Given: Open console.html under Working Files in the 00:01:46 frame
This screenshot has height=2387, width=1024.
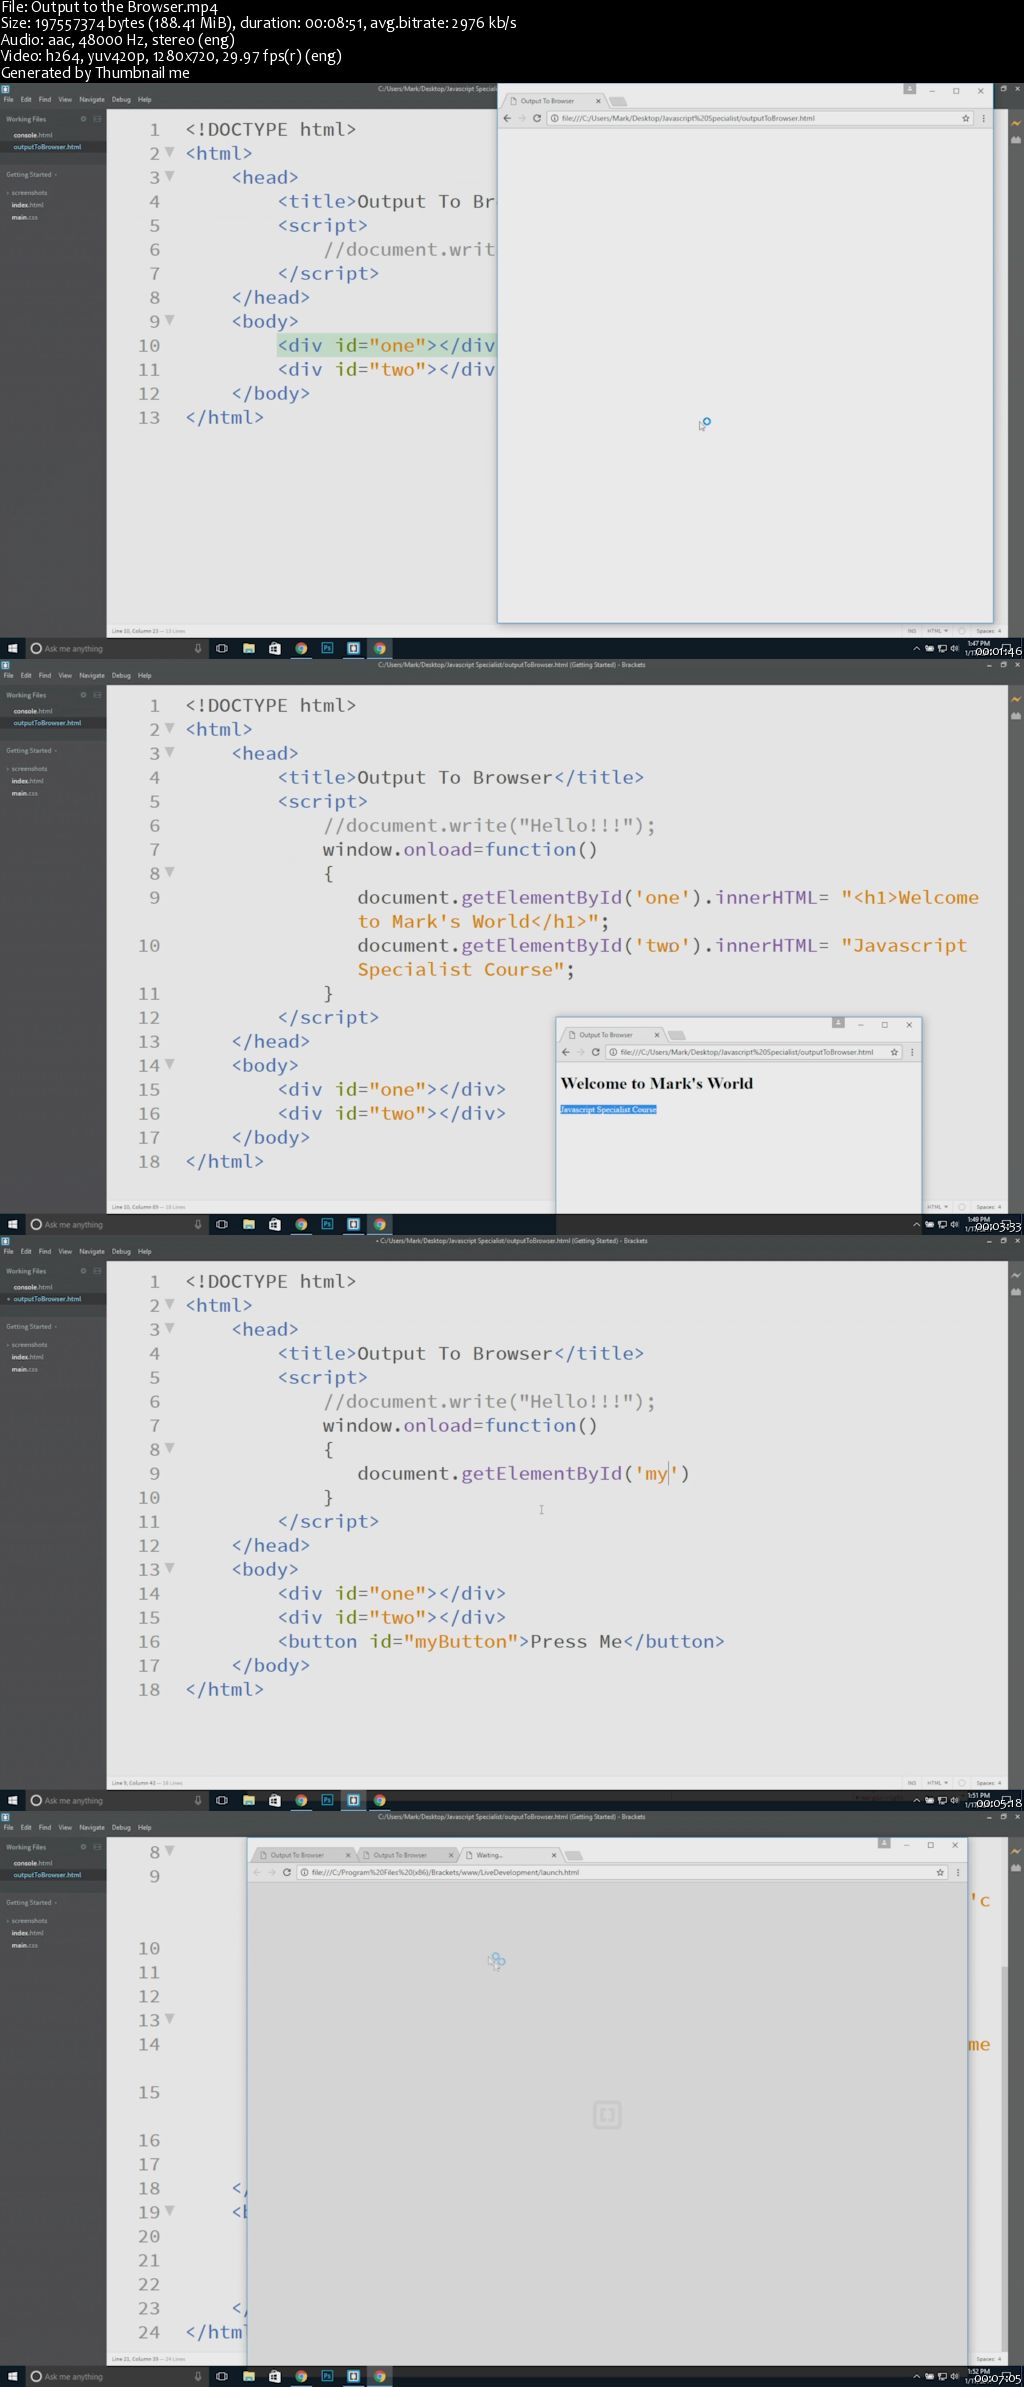Looking at the screenshot, I should point(33,135).
